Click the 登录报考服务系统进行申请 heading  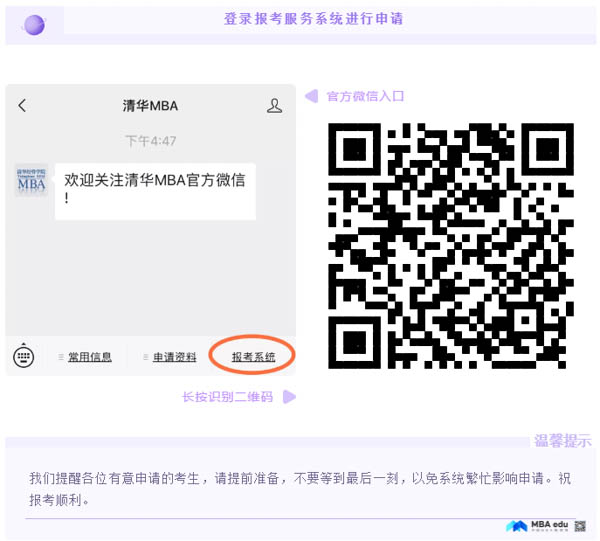(x=313, y=18)
